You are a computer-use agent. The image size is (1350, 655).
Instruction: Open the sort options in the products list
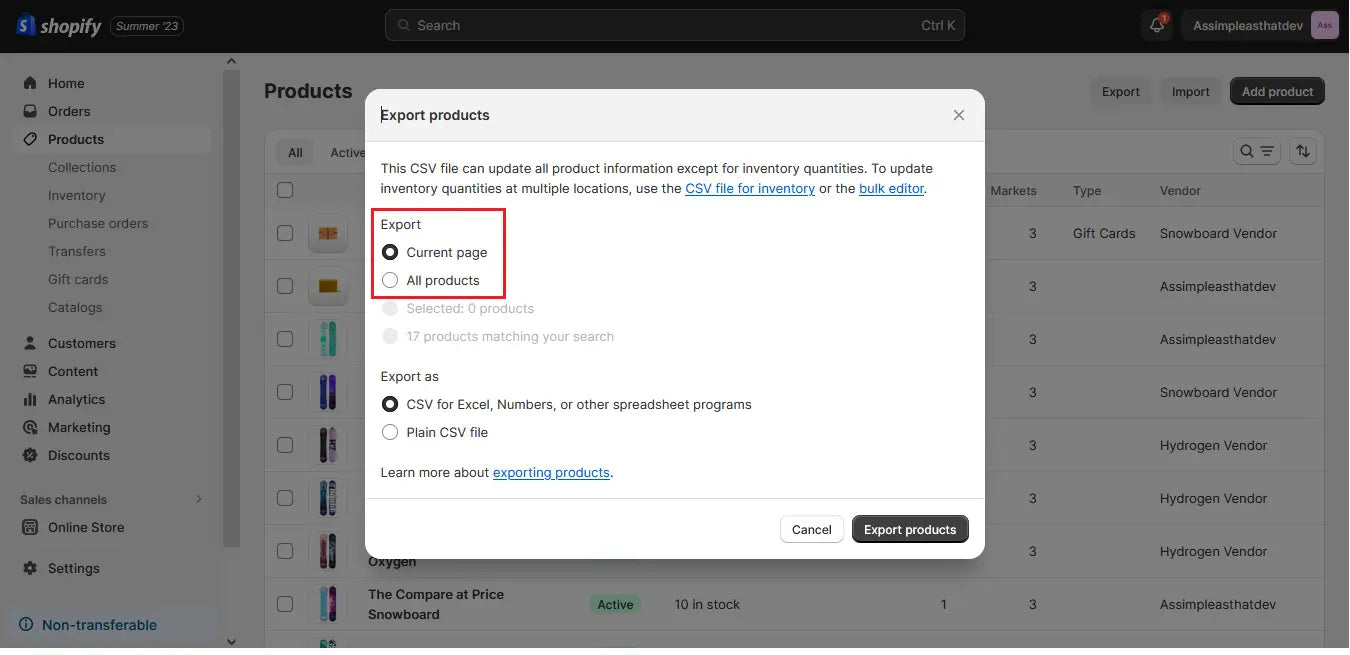(x=1303, y=151)
